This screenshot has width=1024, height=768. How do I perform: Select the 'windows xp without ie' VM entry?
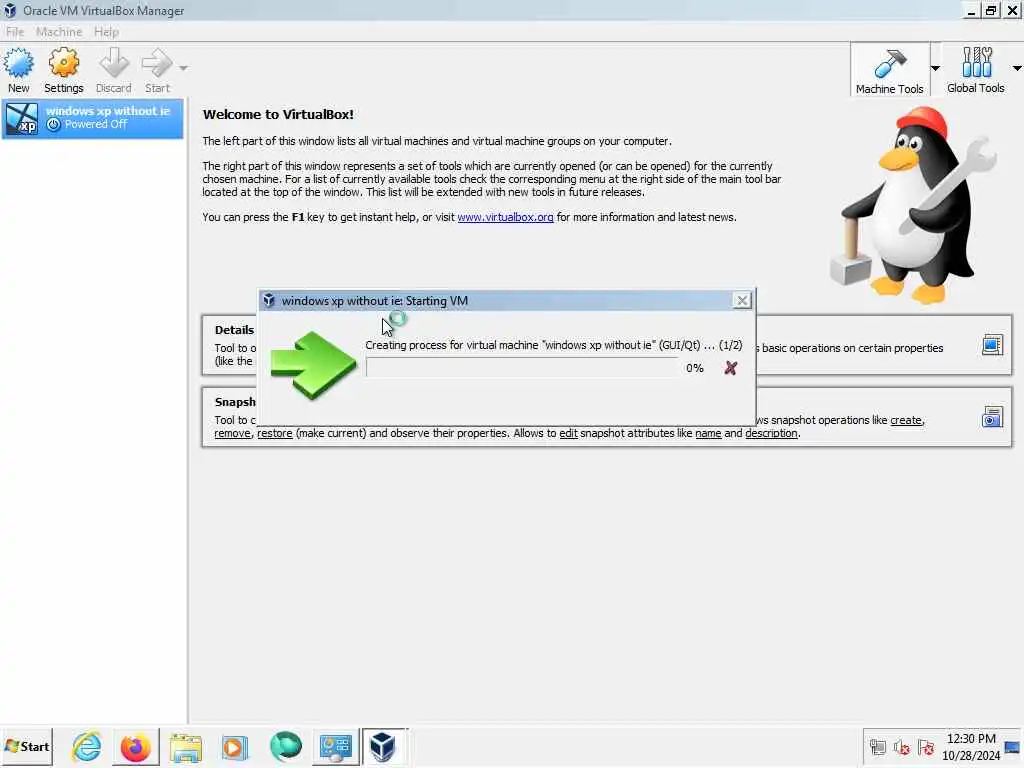click(x=93, y=118)
